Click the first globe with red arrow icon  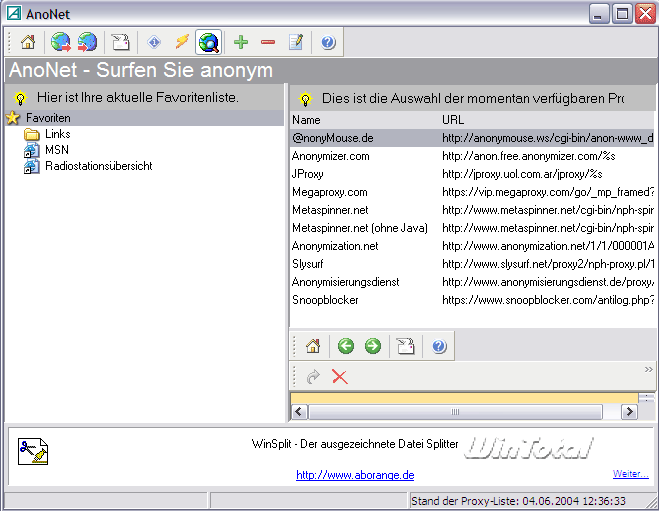[x=61, y=42]
